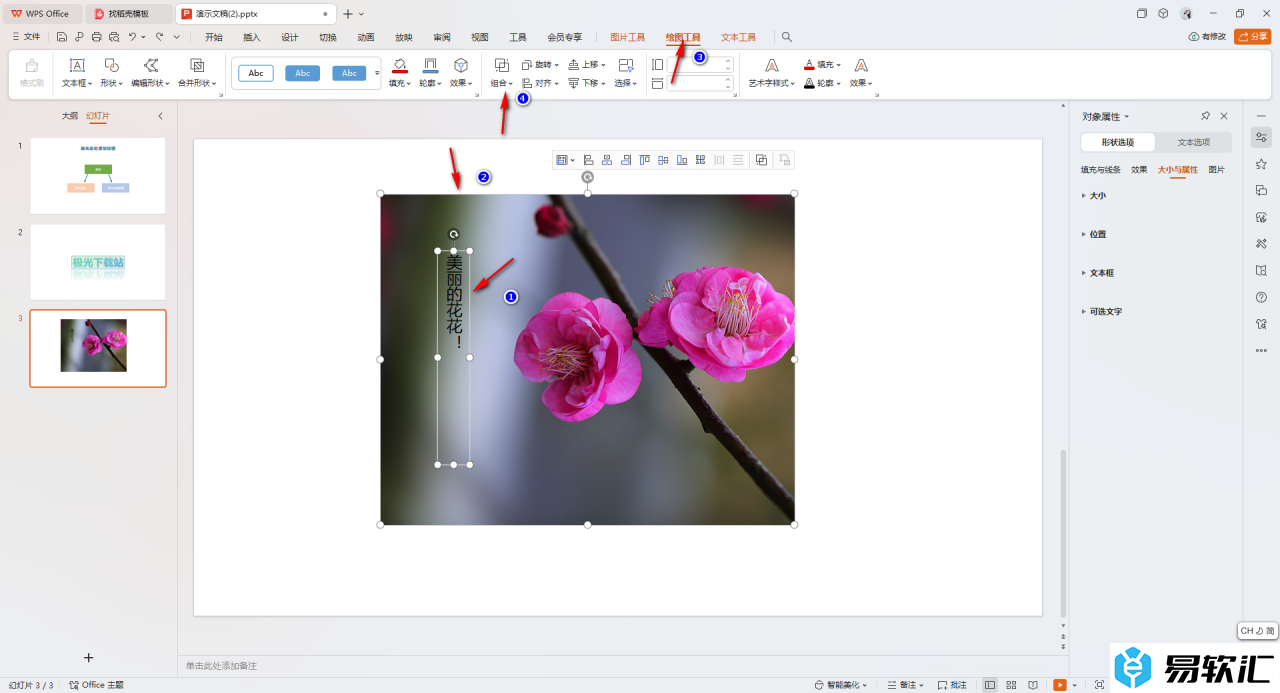Click the shape outline 轮廓 blue color icon
The width and height of the screenshot is (1280, 693).
point(430,66)
